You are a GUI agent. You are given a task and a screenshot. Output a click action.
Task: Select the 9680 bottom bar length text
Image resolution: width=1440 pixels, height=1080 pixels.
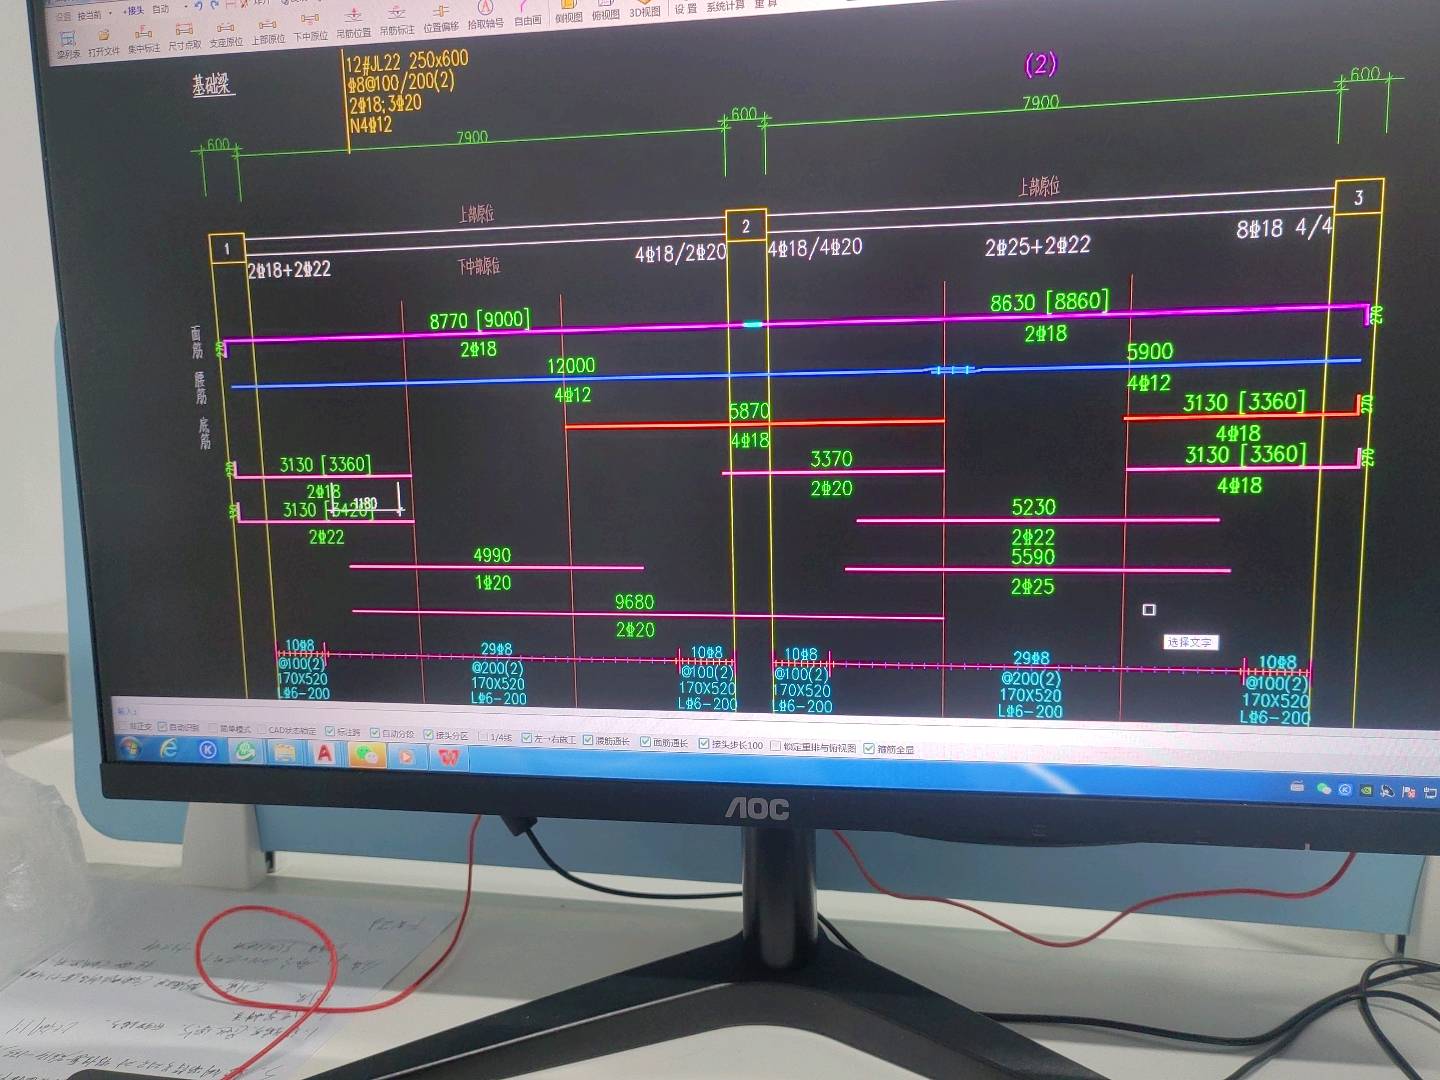pyautogui.click(x=634, y=602)
